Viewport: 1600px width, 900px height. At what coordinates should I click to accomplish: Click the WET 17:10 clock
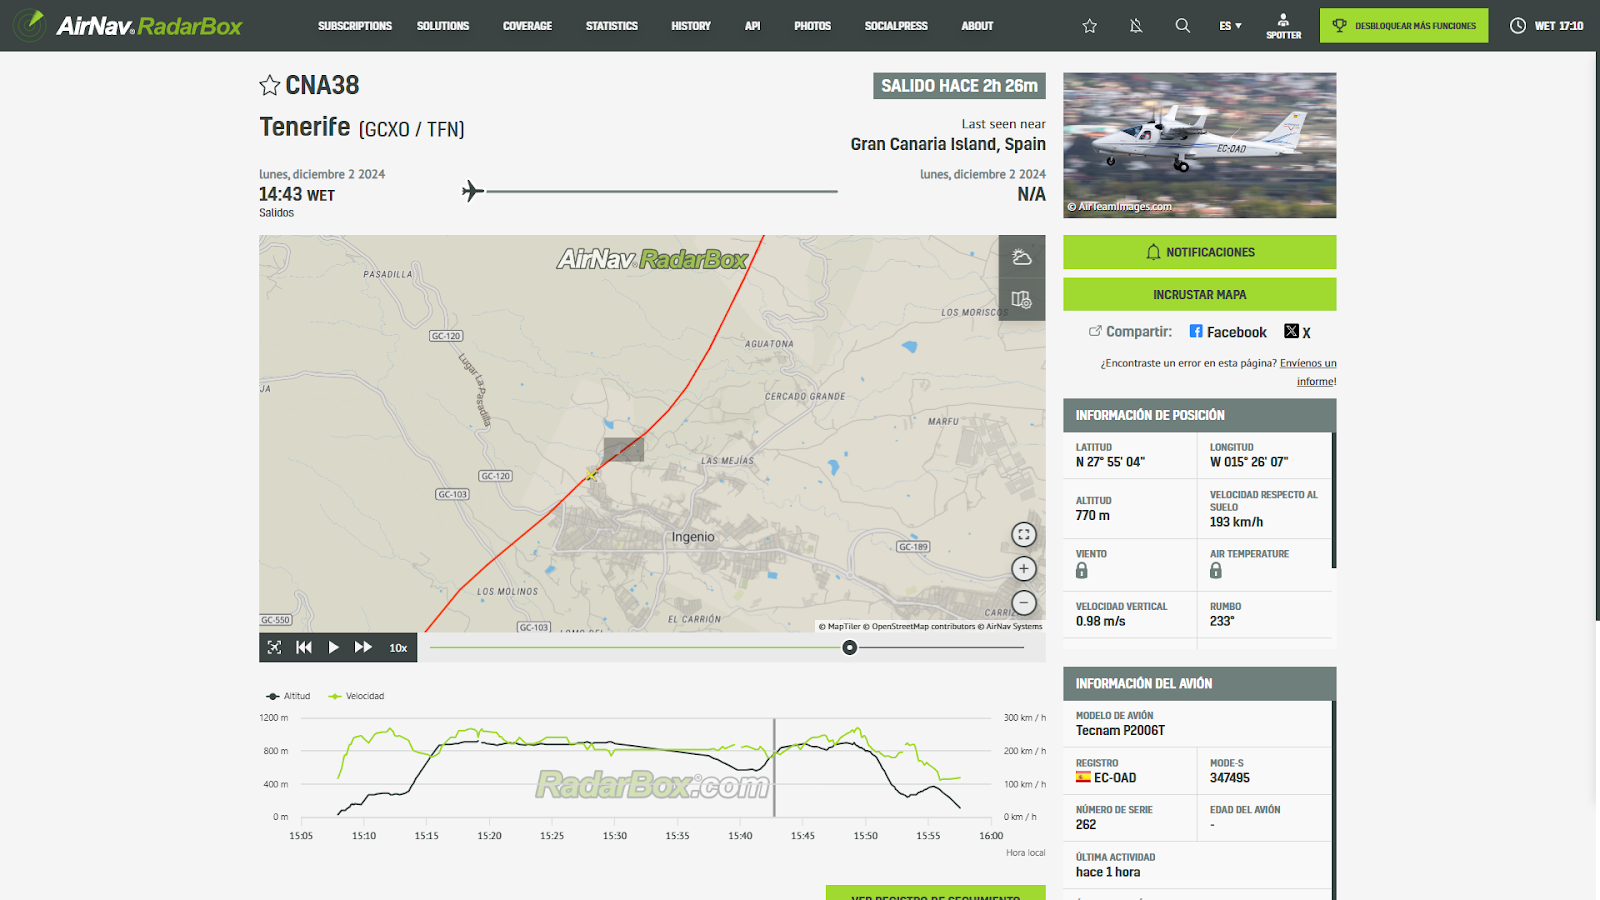(1547, 26)
